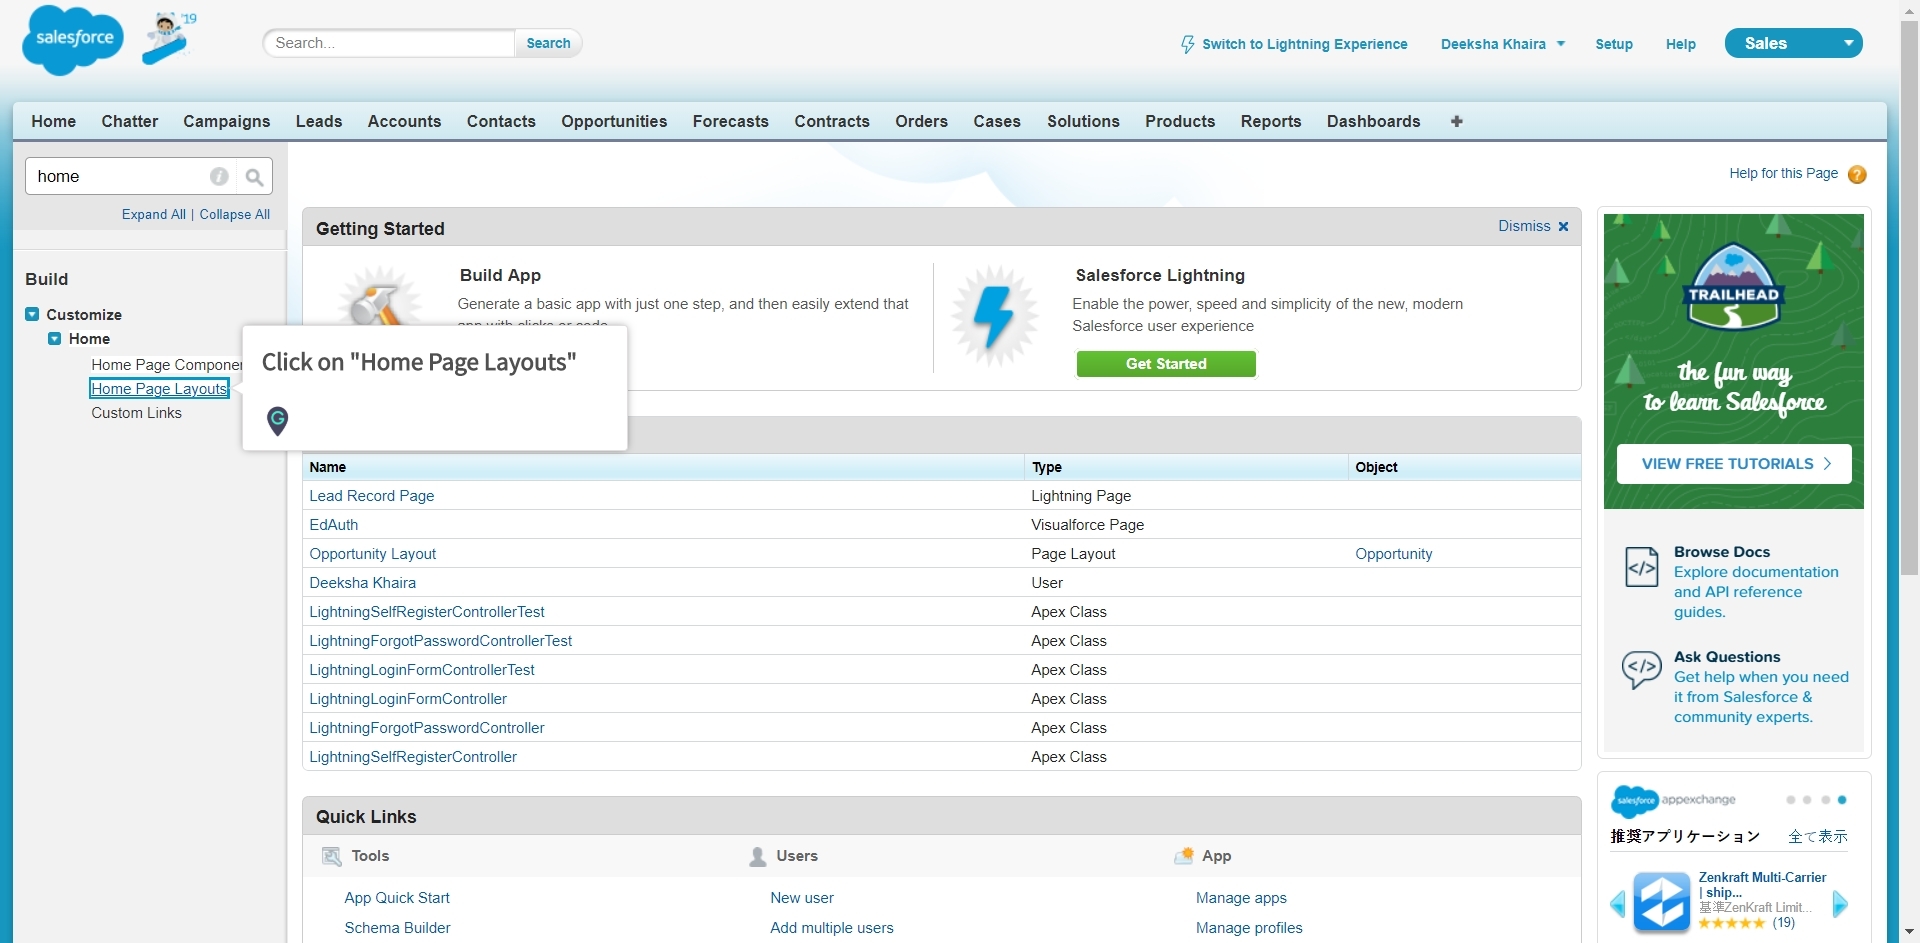Click the page vertical scrollbar
This screenshot has width=1920, height=943.
[1909, 300]
